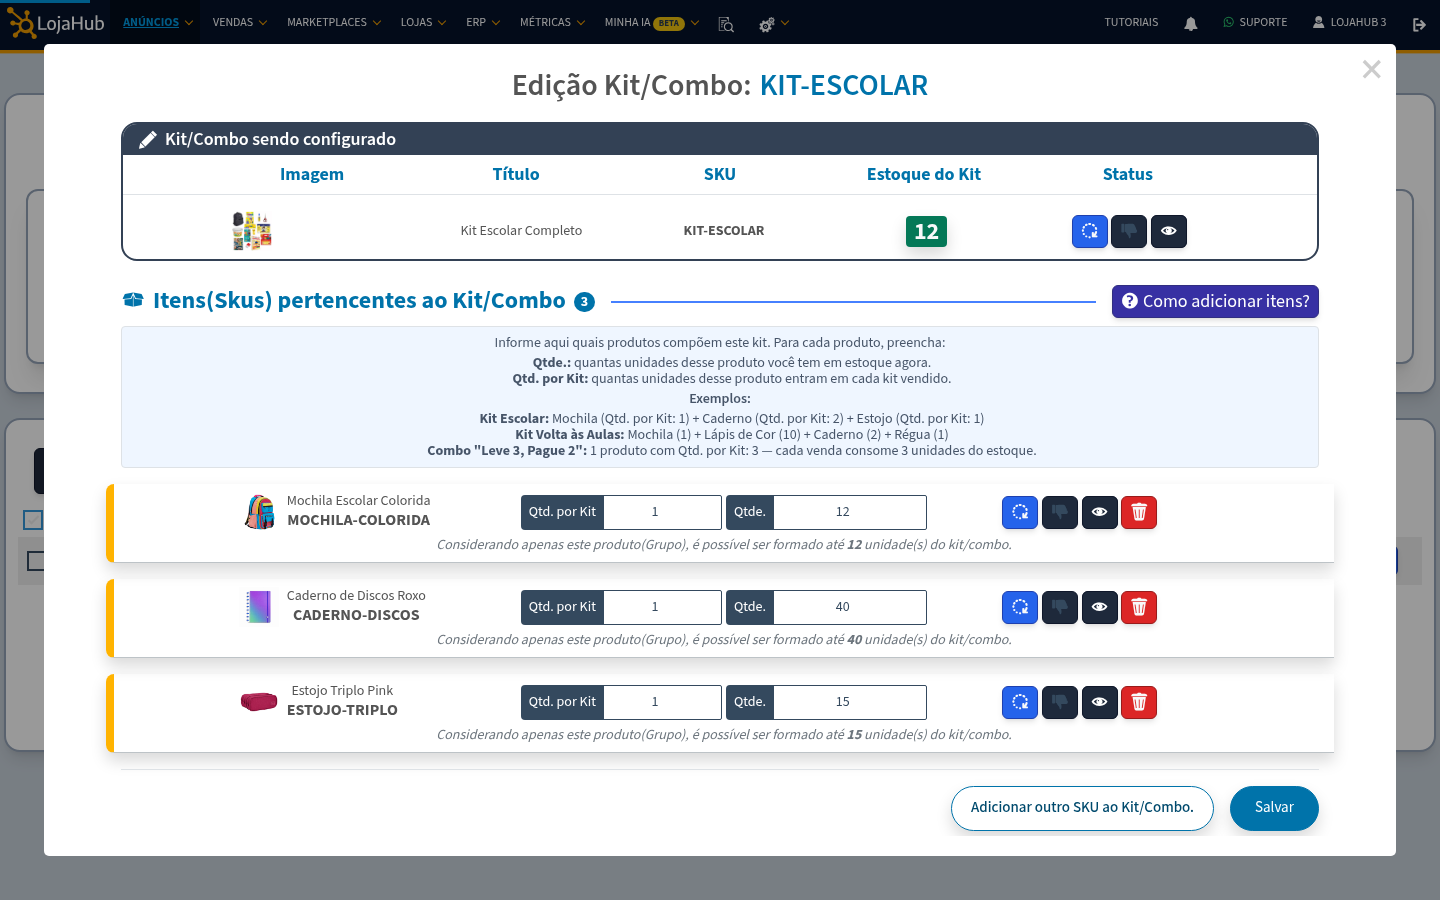Delete MOCHILA-COLORIDA with the trash icon
1440x900 pixels.
point(1139,512)
